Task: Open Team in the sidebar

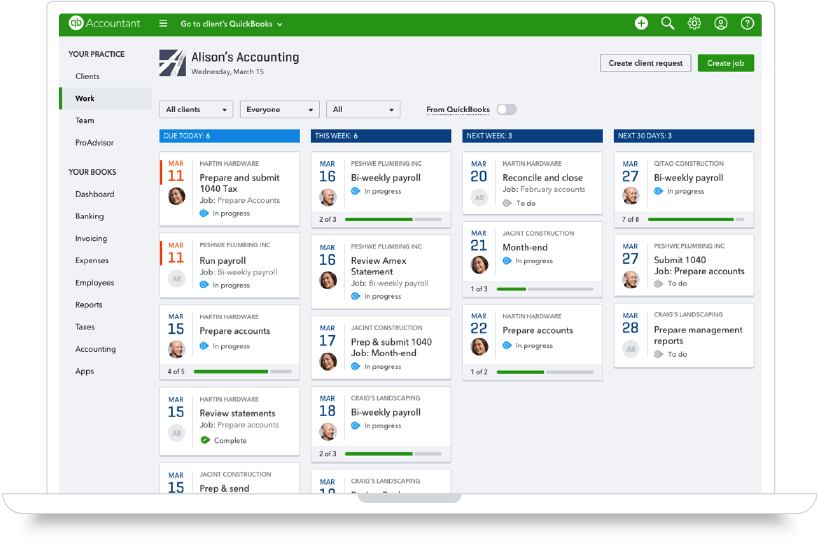Action: pyautogui.click(x=85, y=120)
